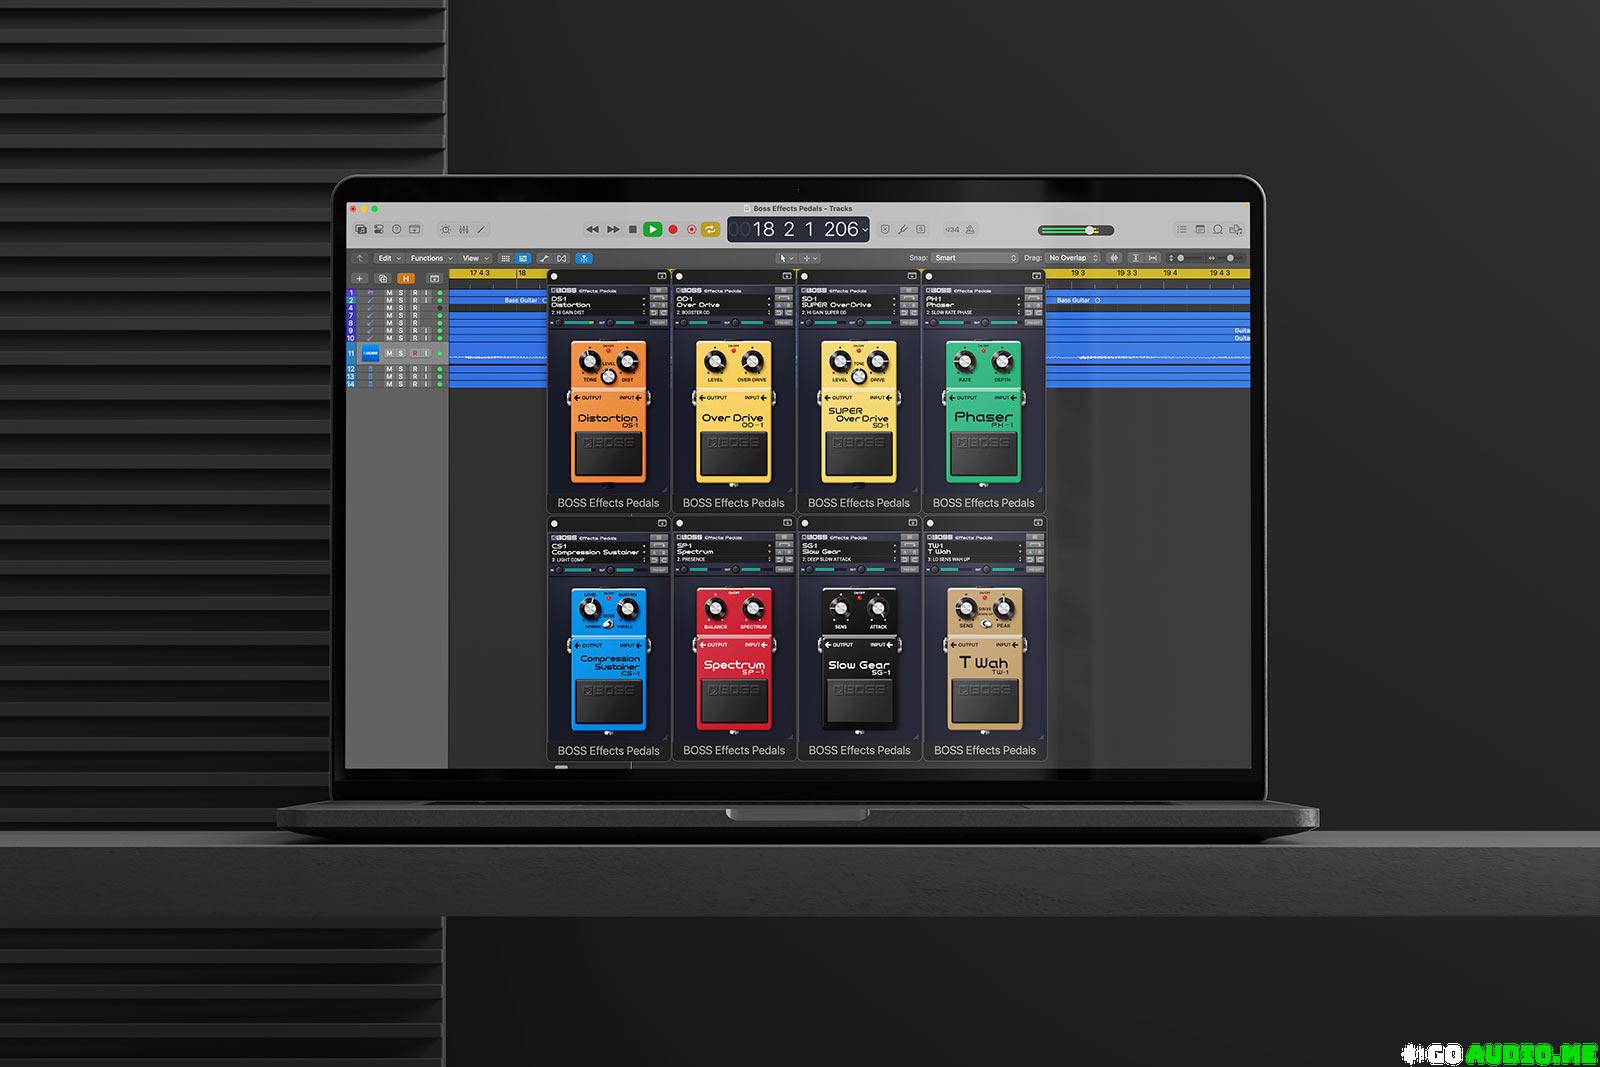Image resolution: width=1600 pixels, height=1067 pixels.
Task: Click the Quick Help question mark icon
Action: click(x=396, y=230)
